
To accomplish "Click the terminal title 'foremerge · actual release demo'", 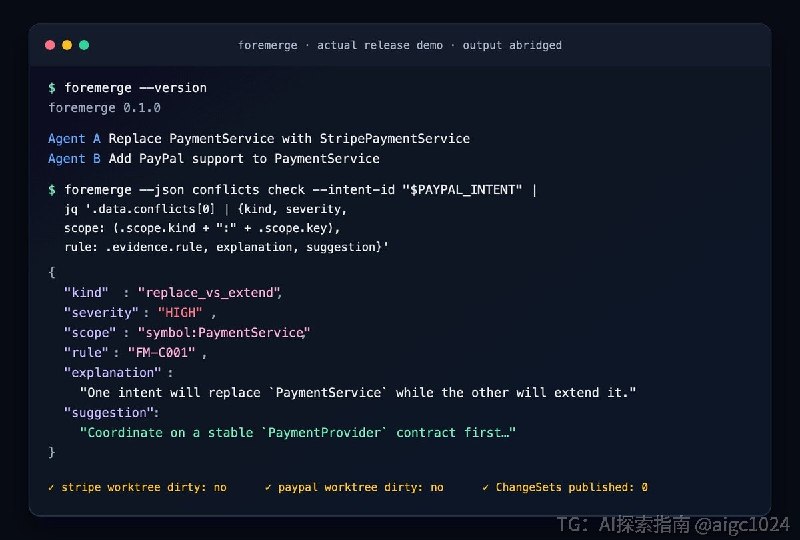I will click(x=340, y=45).
